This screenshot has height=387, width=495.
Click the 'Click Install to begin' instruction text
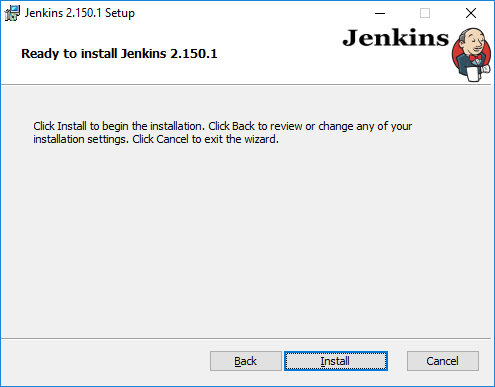coord(222,133)
